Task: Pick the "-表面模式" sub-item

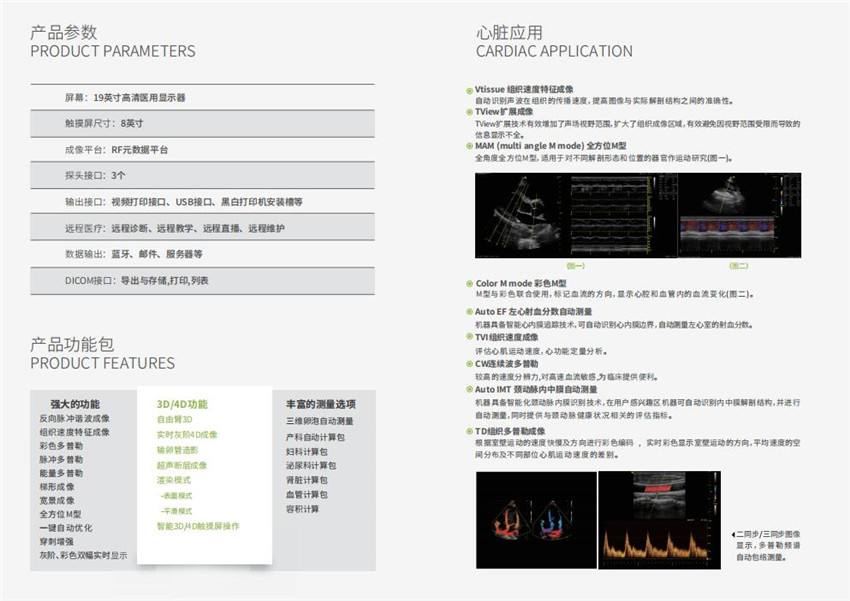Action: click(176, 496)
